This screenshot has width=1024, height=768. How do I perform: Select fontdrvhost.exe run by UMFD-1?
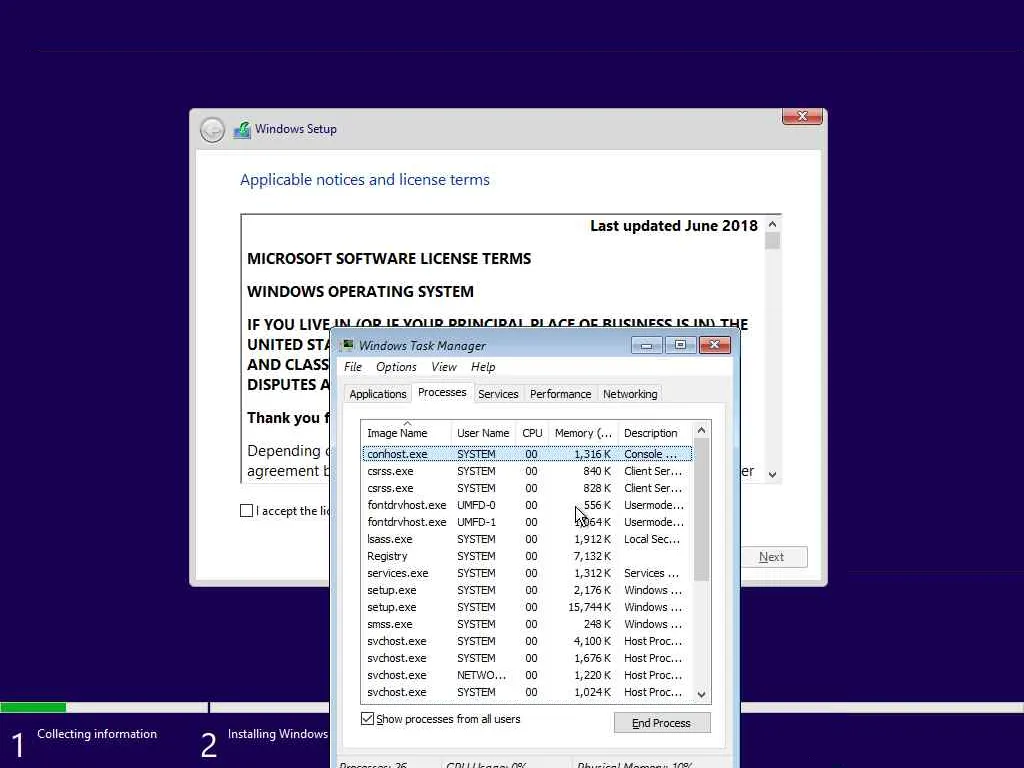tap(527, 522)
